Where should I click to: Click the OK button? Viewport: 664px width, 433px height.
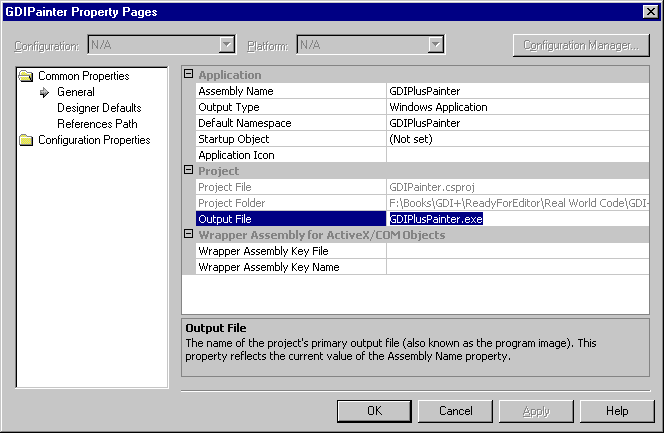(374, 411)
